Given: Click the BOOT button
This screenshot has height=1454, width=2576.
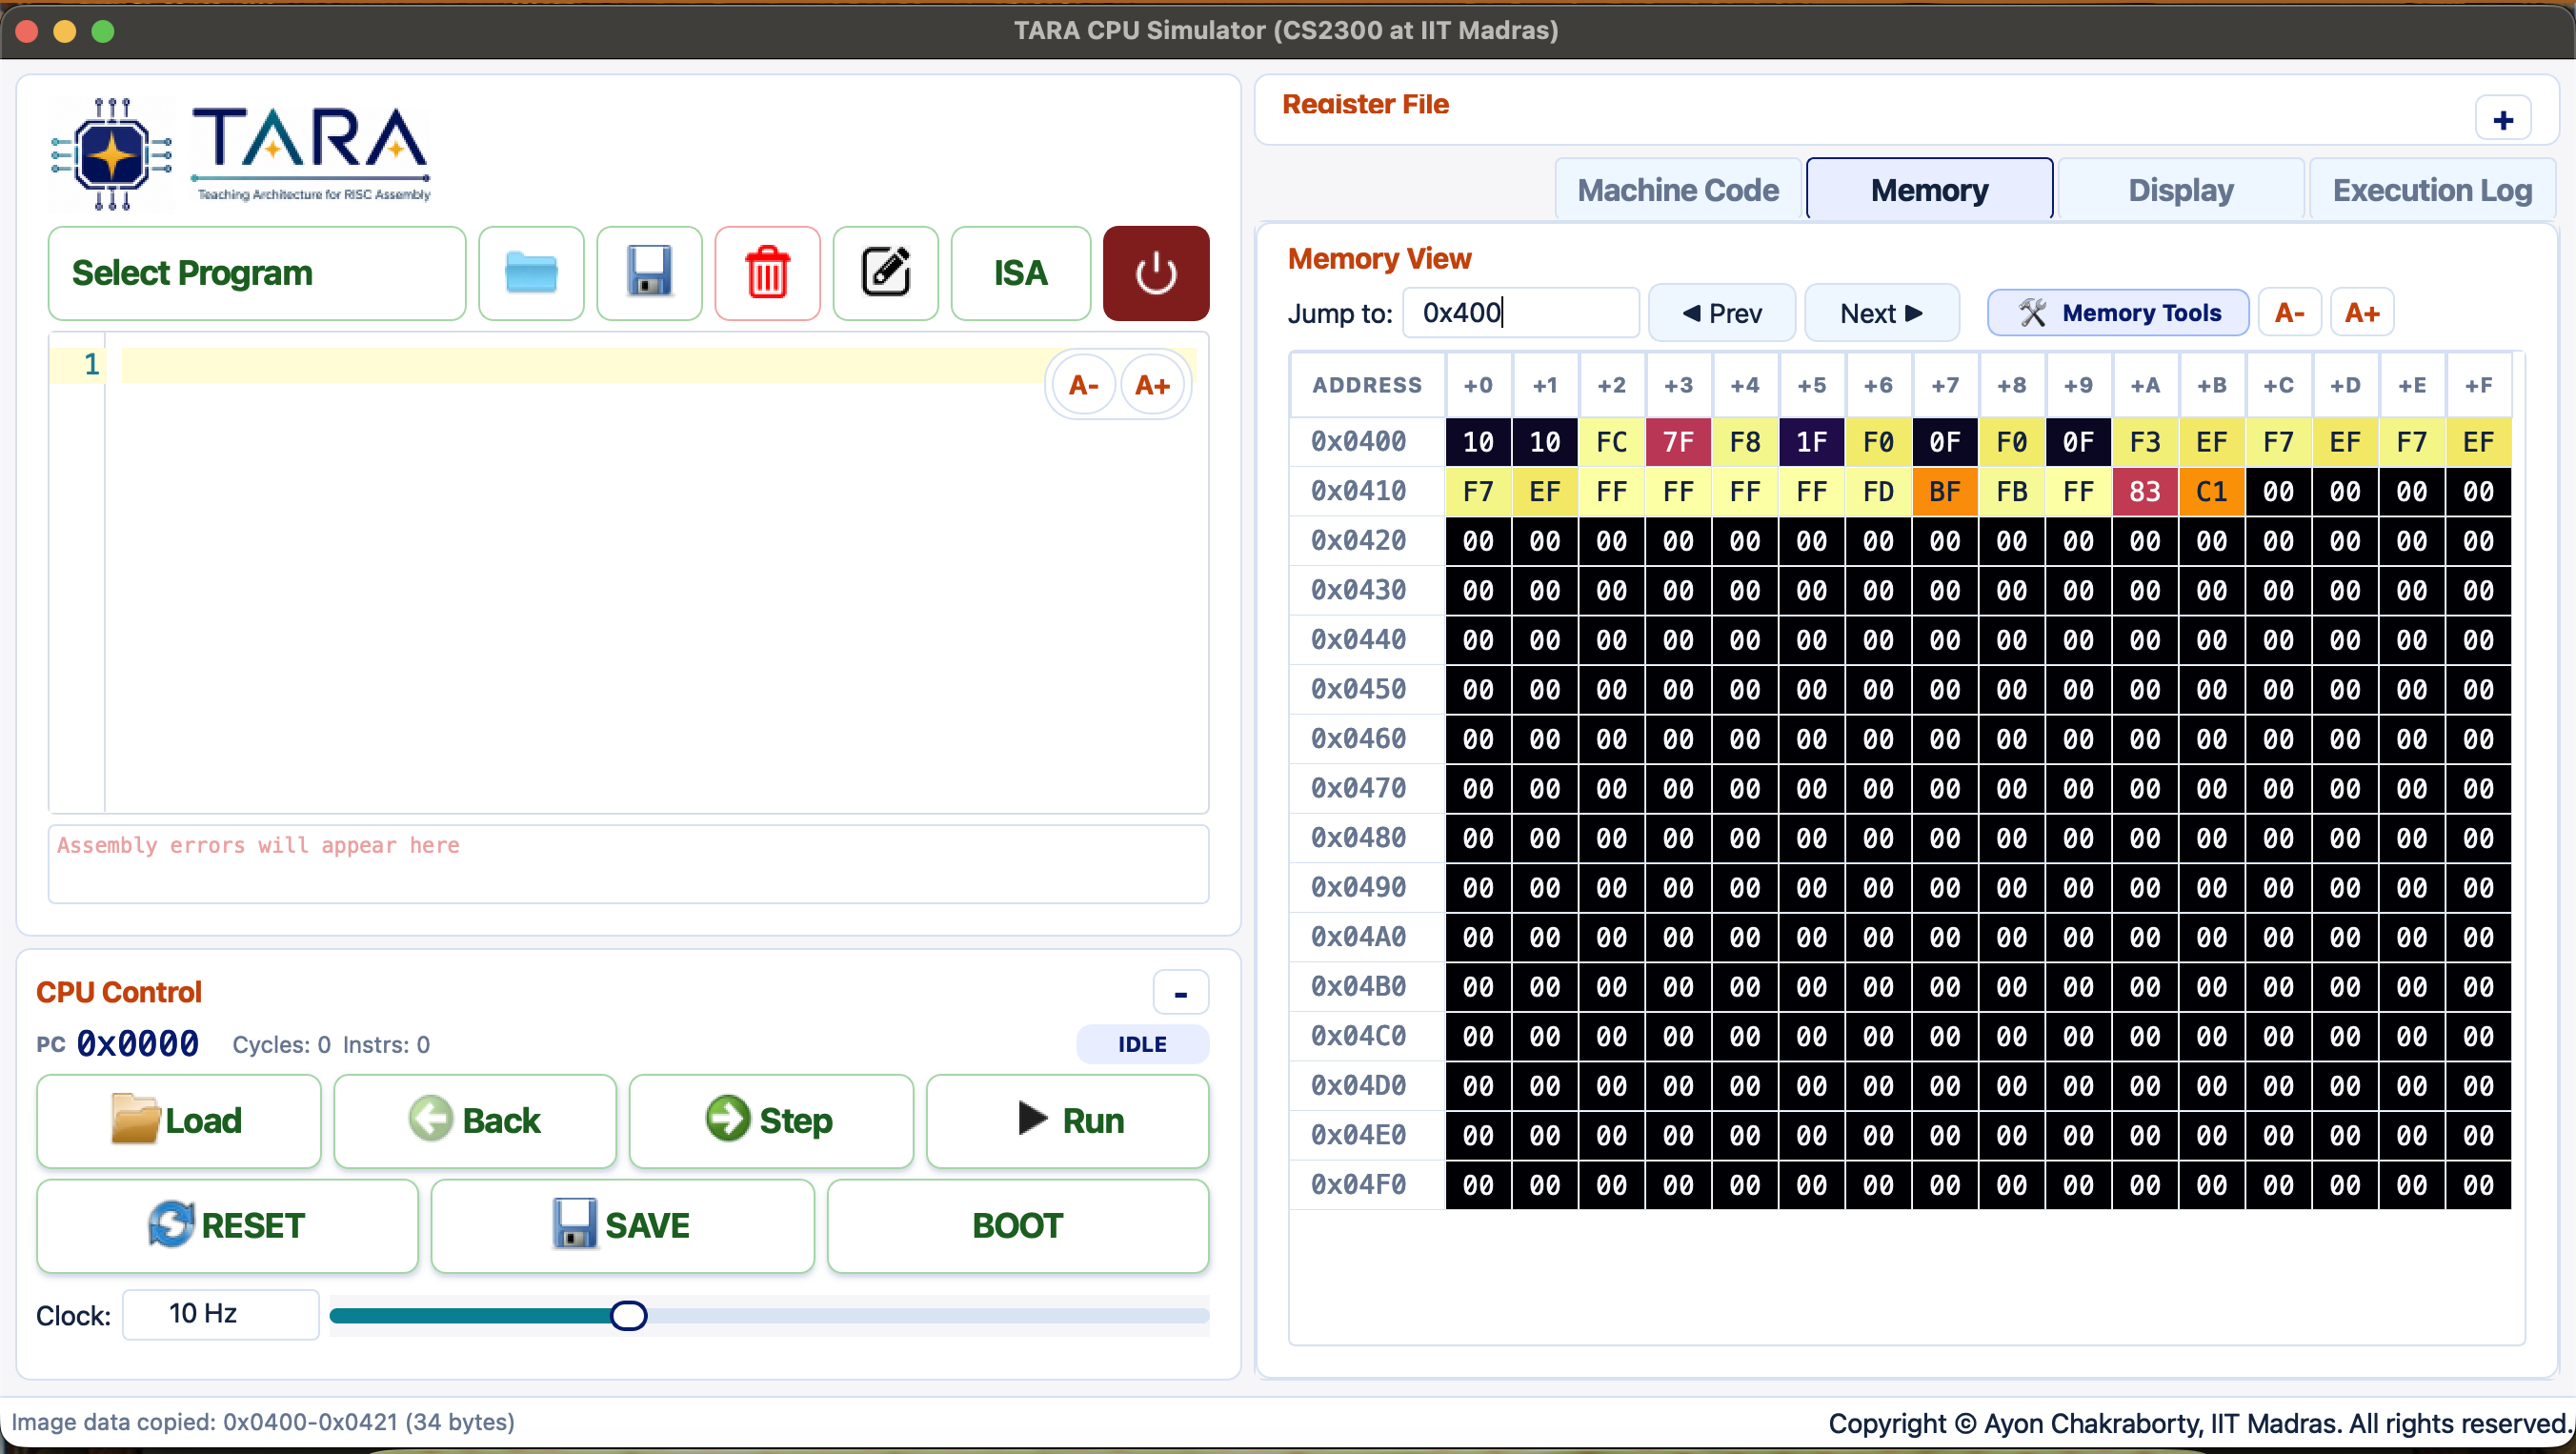Looking at the screenshot, I should pos(1018,1226).
